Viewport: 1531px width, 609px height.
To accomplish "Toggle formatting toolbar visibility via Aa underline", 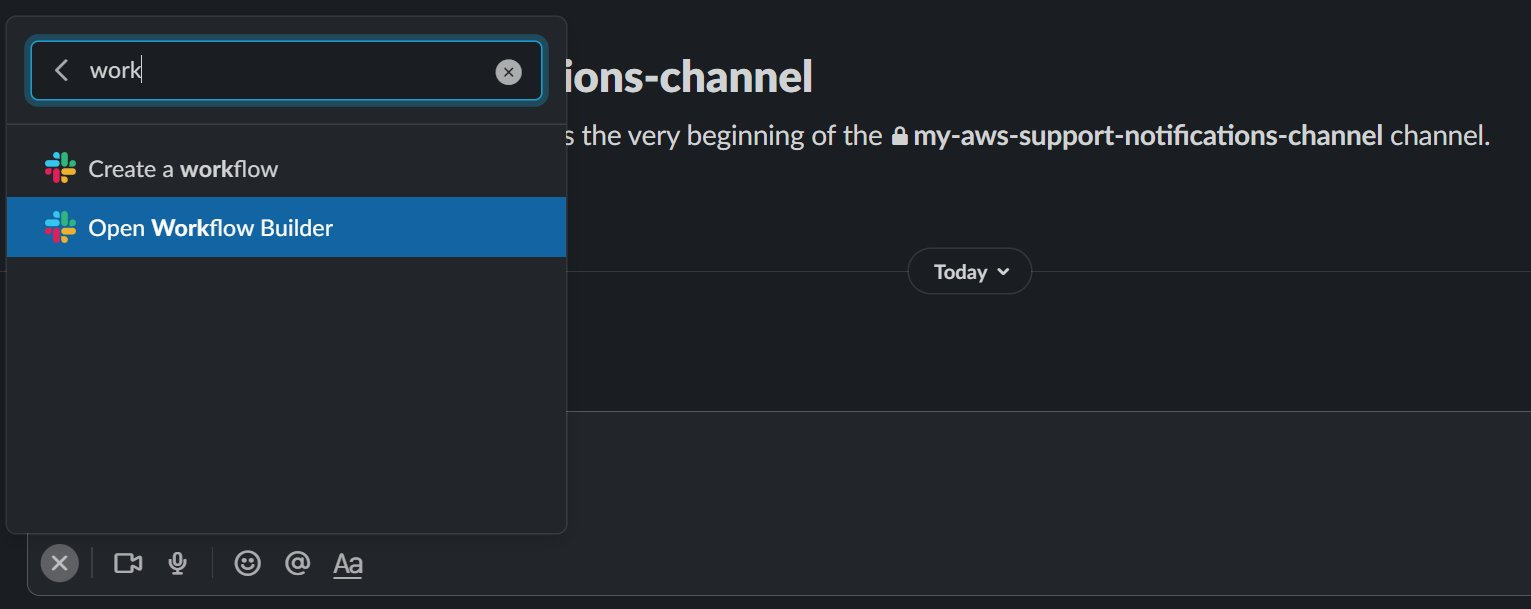I will click(347, 565).
